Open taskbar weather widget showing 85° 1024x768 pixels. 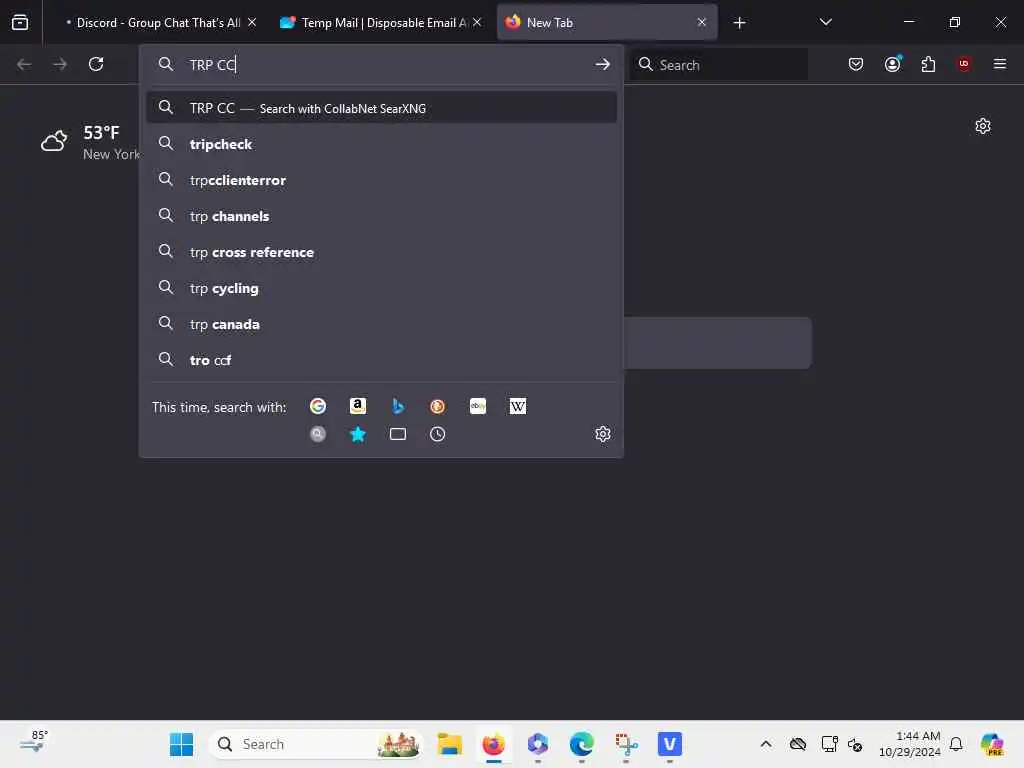(x=33, y=742)
